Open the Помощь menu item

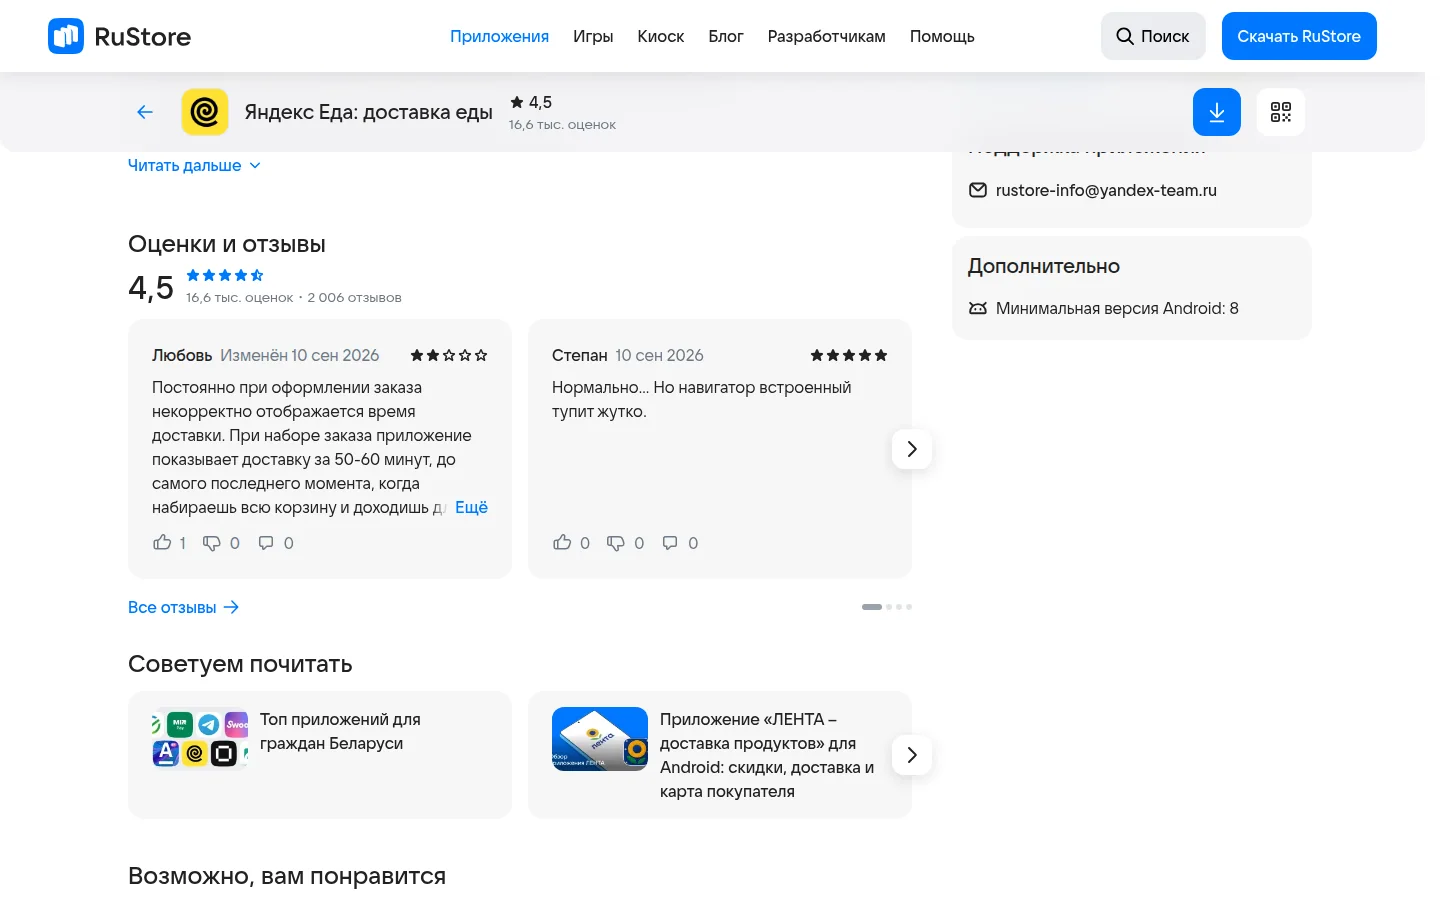tap(942, 36)
